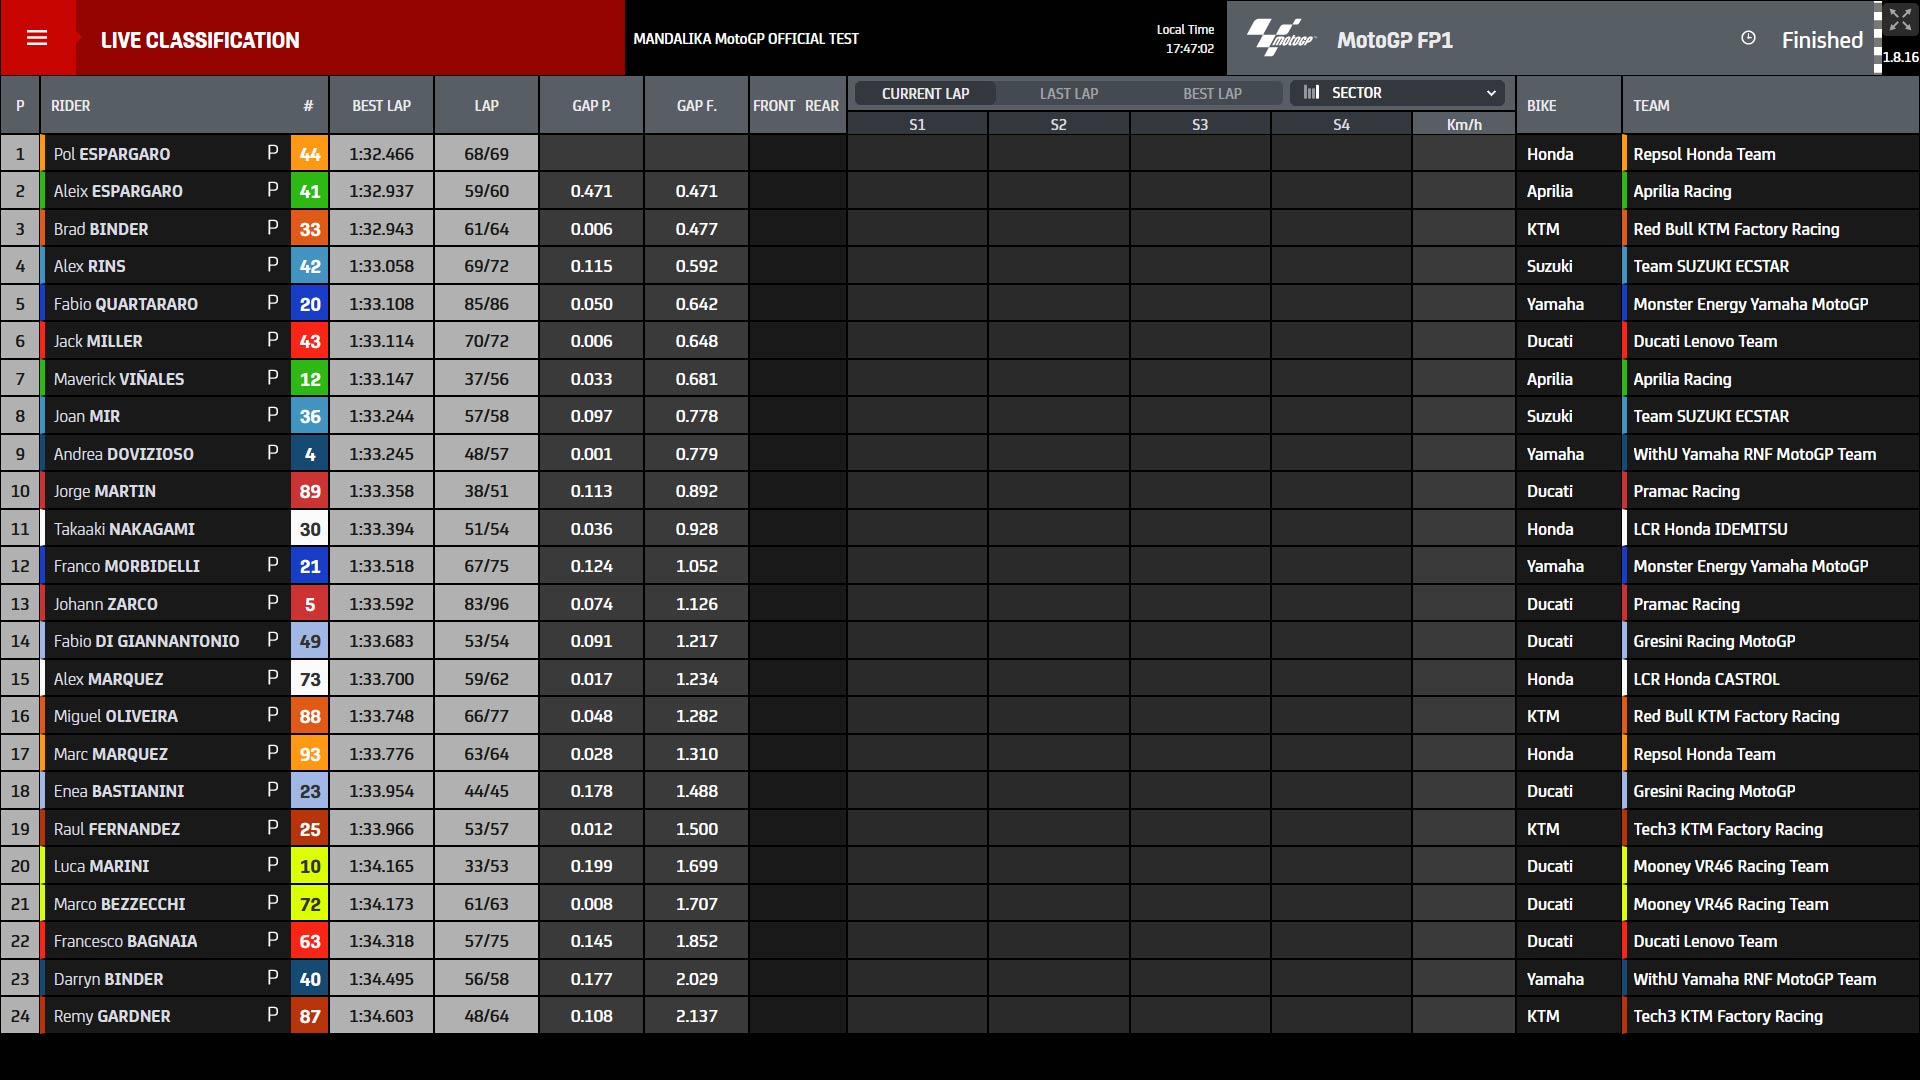The width and height of the screenshot is (1920, 1080).
Task: Select rider Andrea DOVIZIOSO
Action: tap(124, 454)
